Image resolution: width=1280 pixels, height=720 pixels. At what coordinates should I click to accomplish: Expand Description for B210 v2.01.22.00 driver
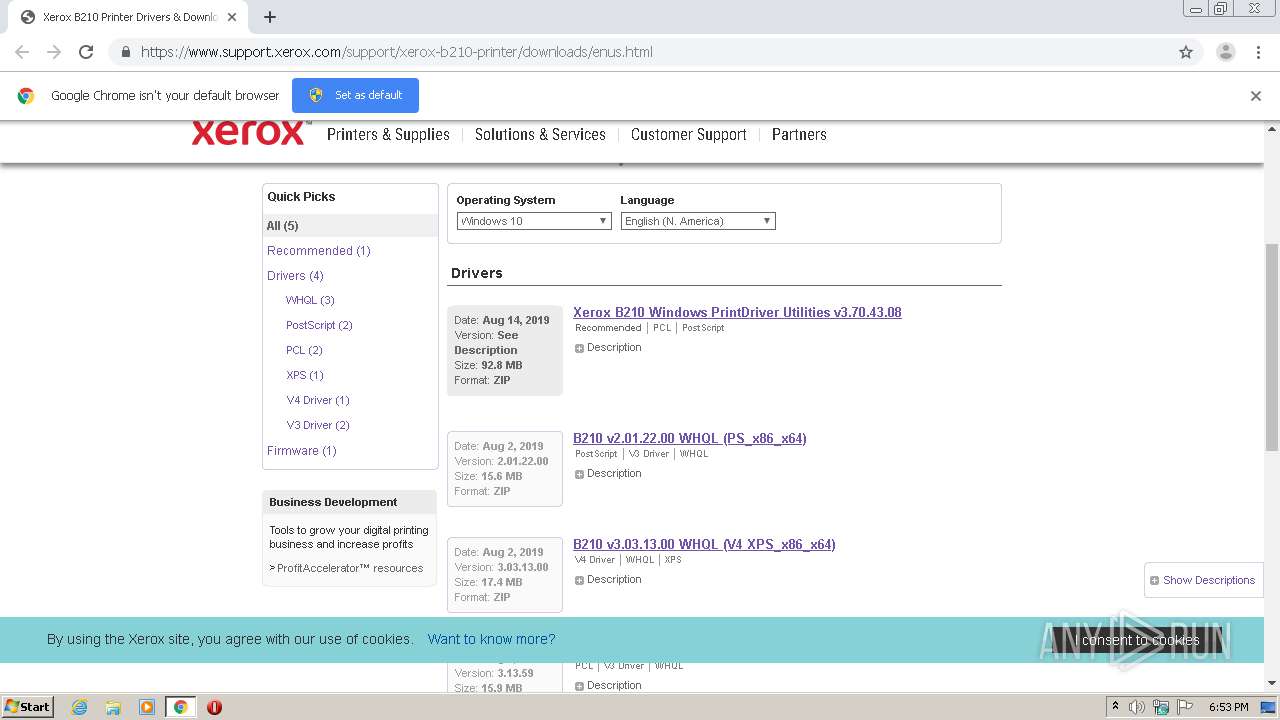pos(608,474)
